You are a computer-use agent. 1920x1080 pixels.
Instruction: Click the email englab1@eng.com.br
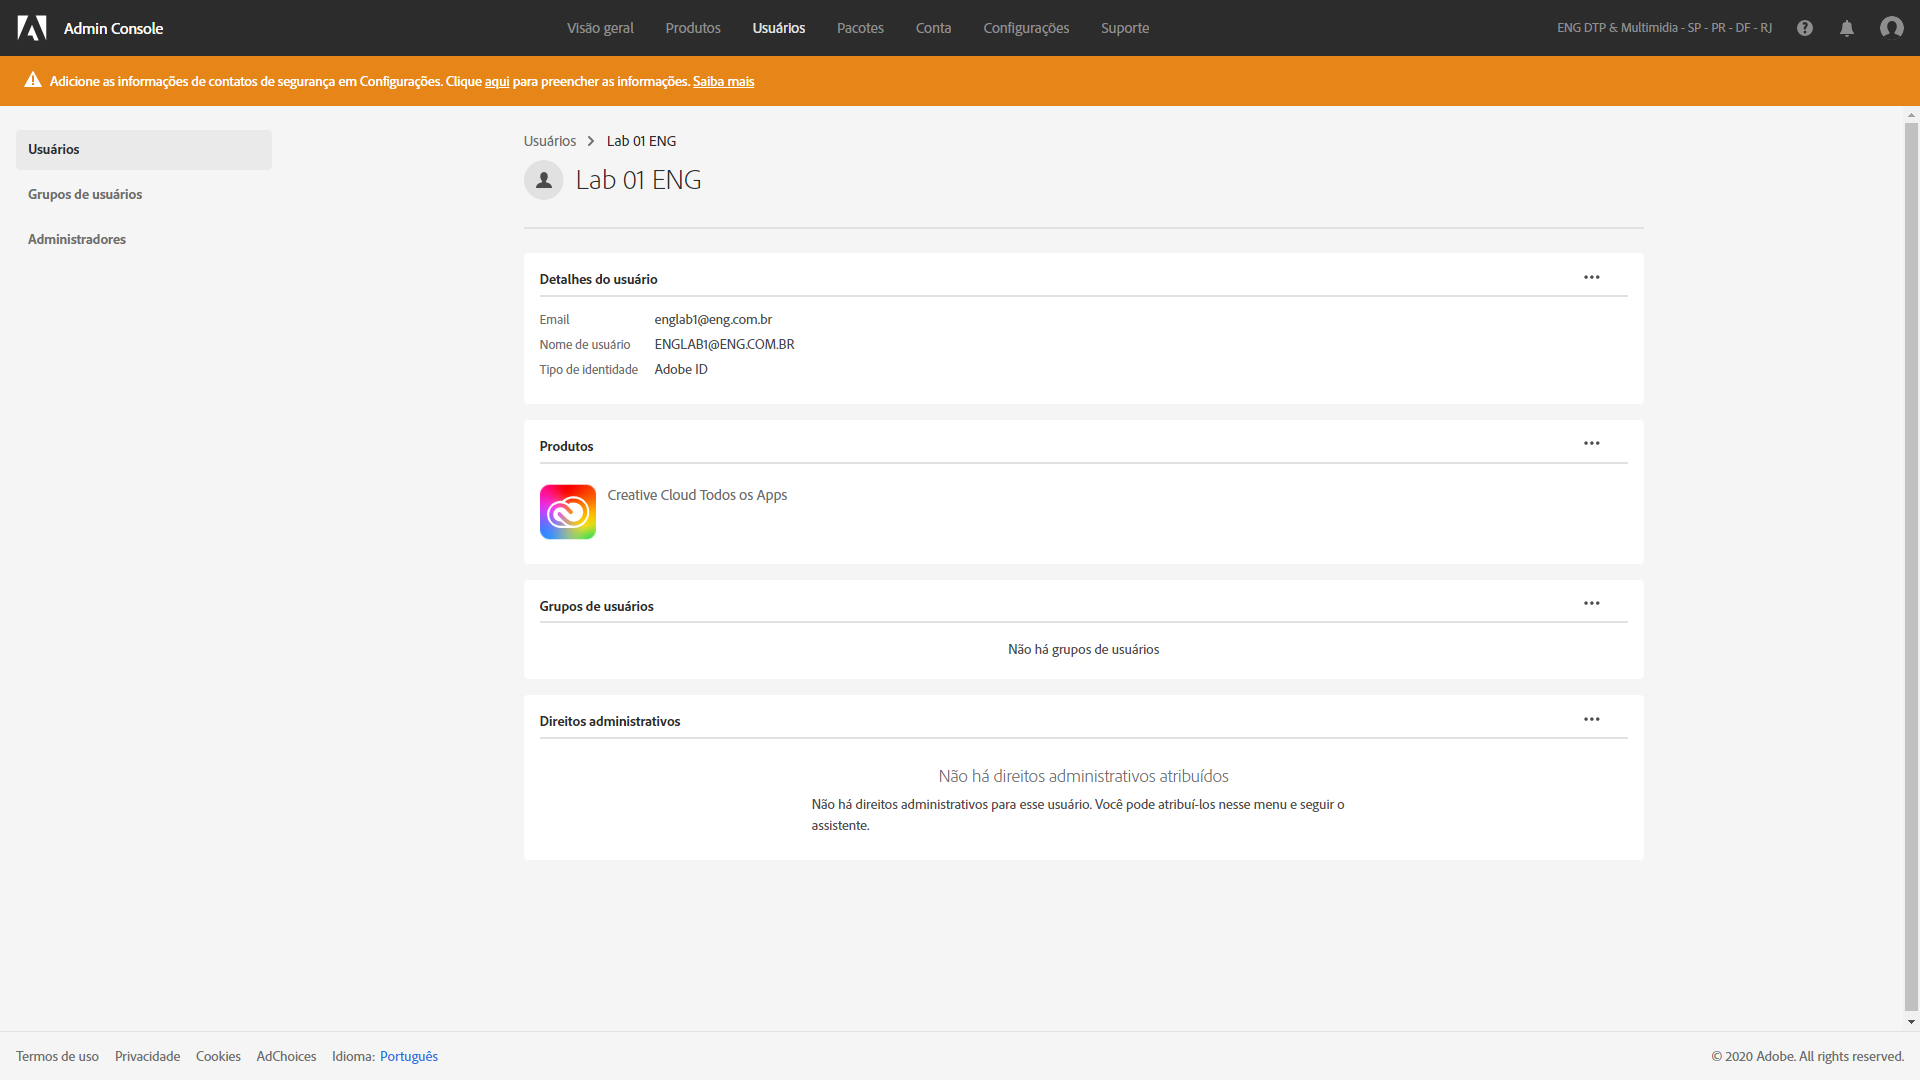point(713,320)
